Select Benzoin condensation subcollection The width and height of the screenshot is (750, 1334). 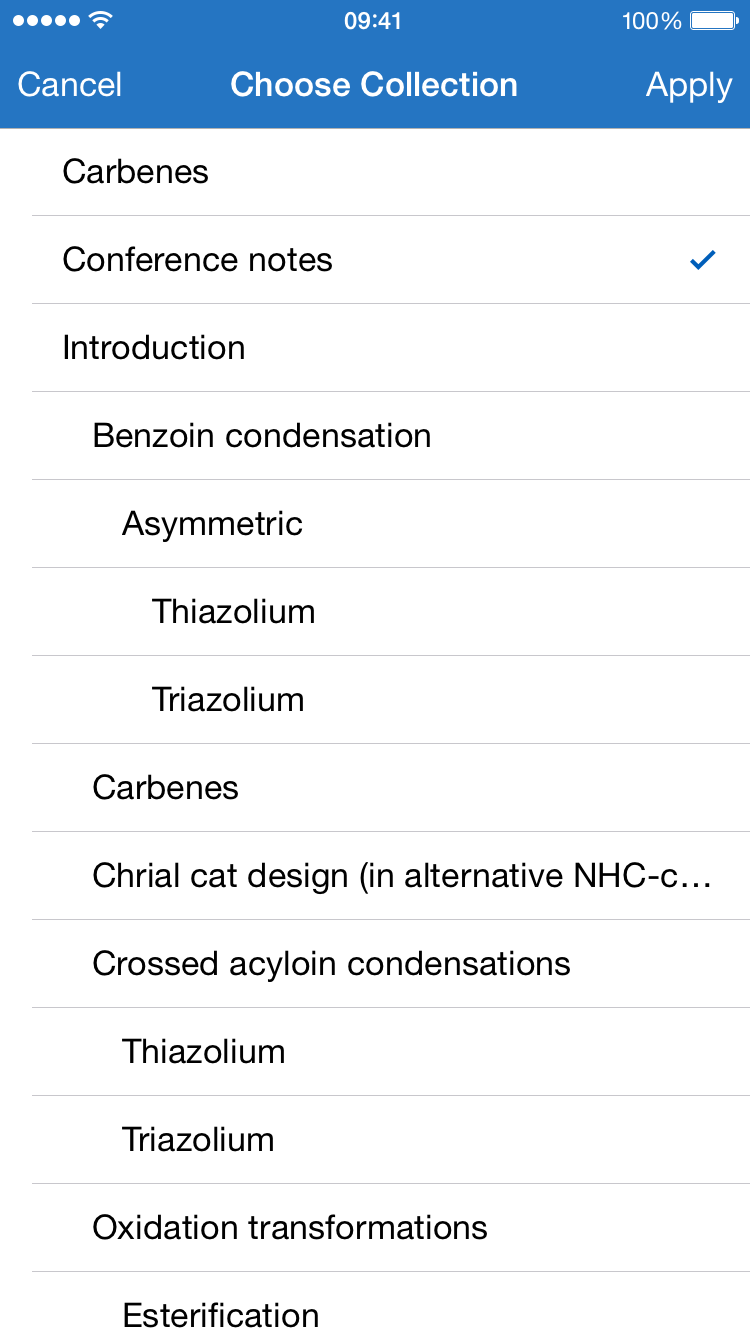pos(375,436)
